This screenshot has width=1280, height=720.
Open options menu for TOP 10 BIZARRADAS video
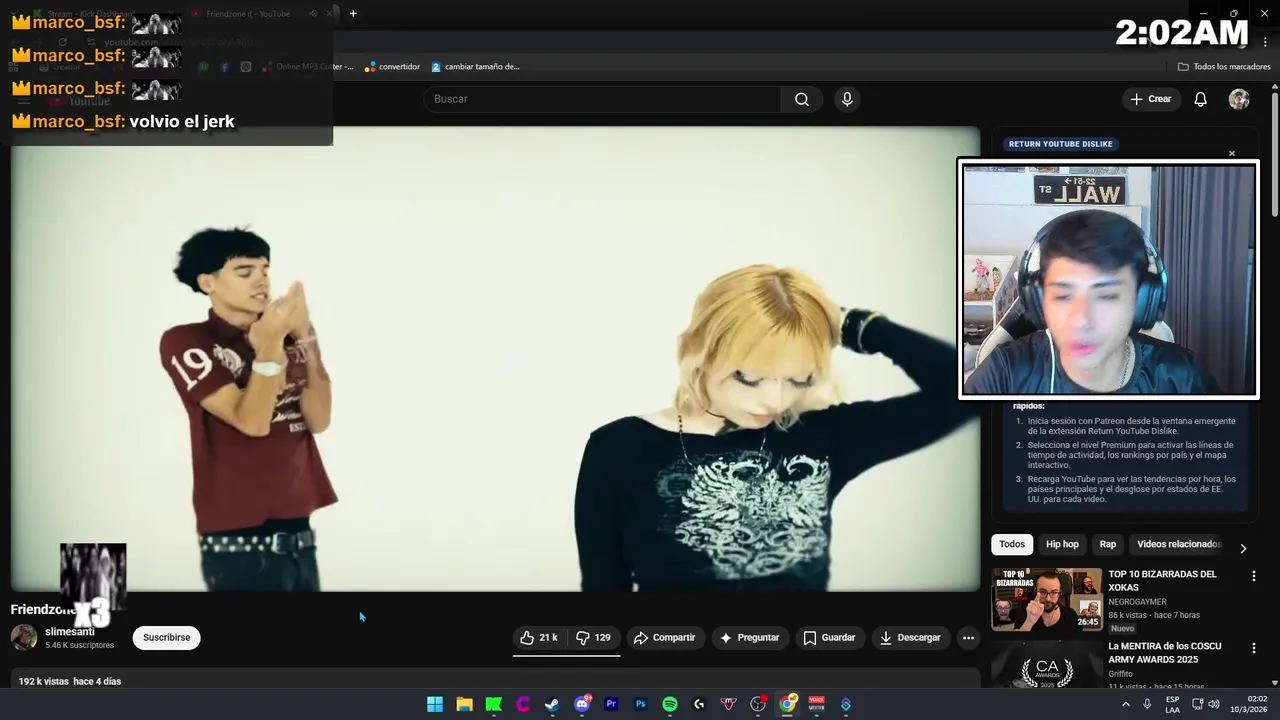point(1253,576)
